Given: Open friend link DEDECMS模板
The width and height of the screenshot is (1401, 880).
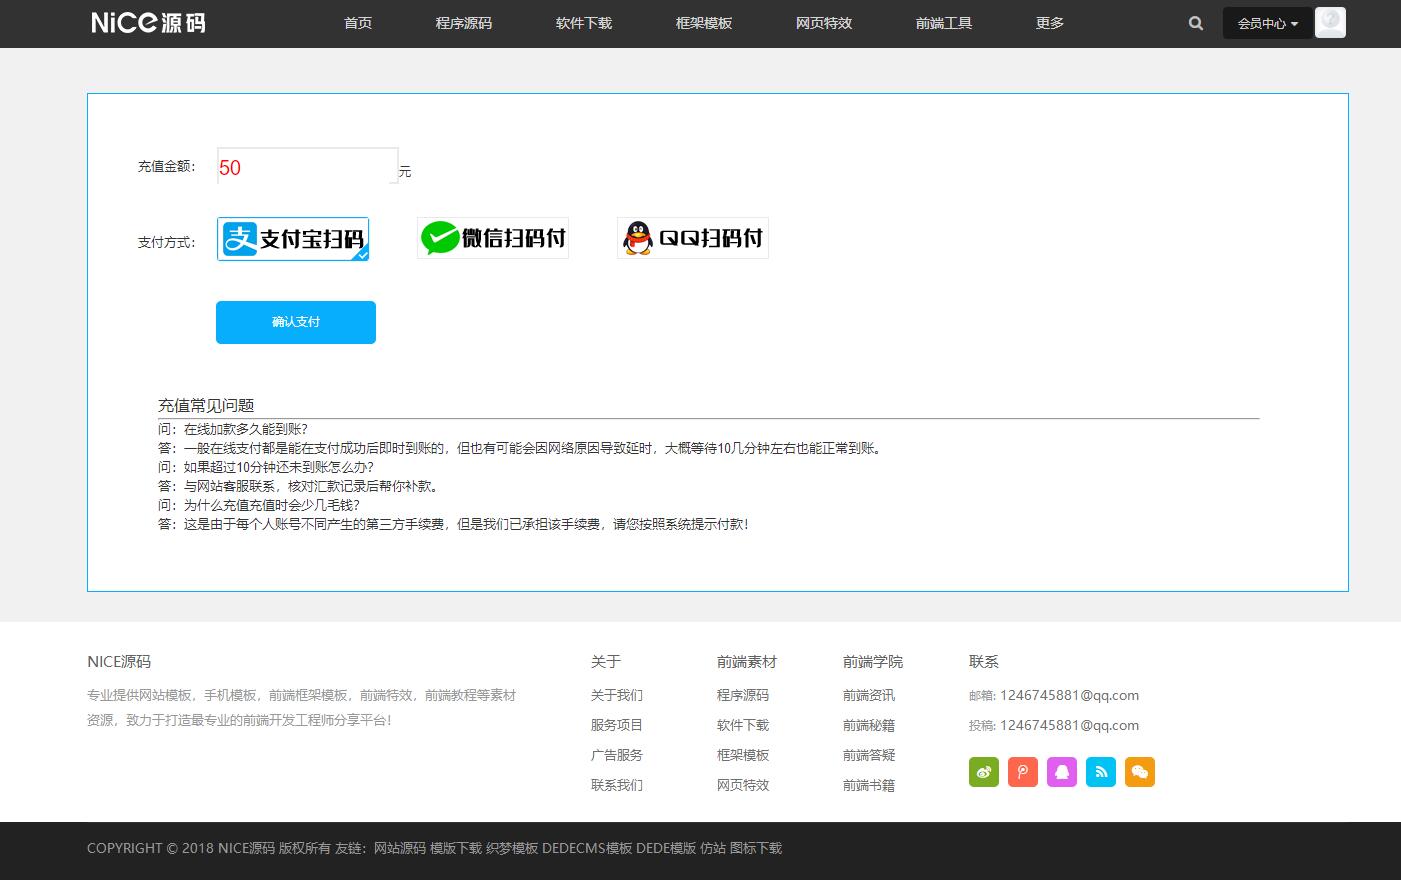Looking at the screenshot, I should 587,848.
